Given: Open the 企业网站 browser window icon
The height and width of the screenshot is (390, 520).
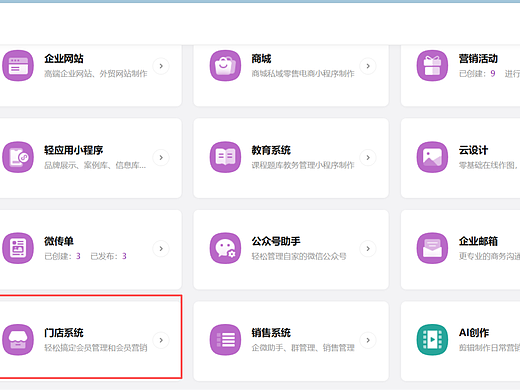Looking at the screenshot, I should [18, 66].
